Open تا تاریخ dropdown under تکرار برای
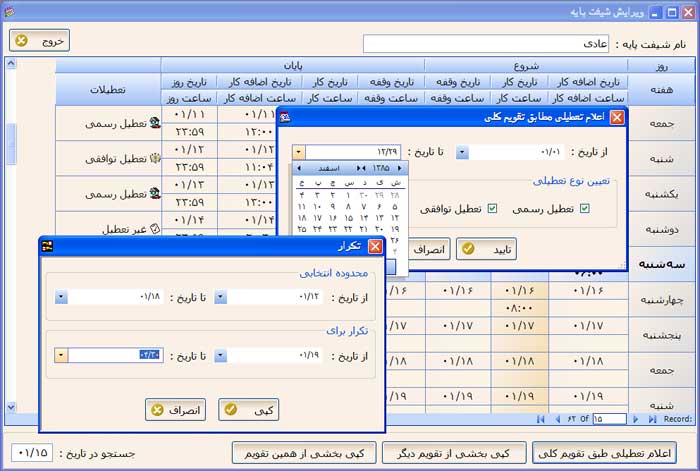The width and height of the screenshot is (700, 471). (60, 355)
